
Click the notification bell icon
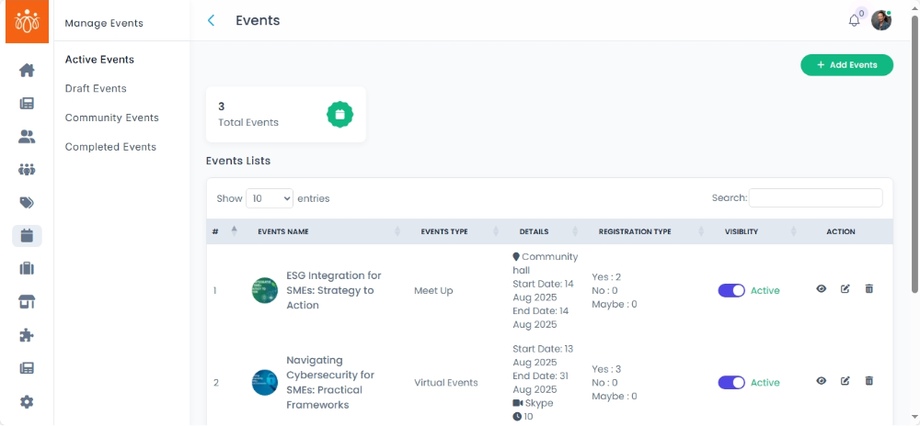coord(854,20)
